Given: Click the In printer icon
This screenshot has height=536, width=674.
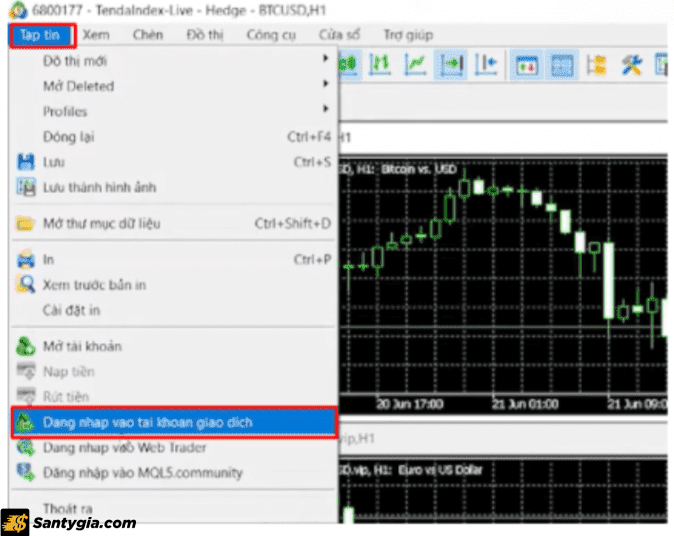Looking at the screenshot, I should [x=25, y=259].
